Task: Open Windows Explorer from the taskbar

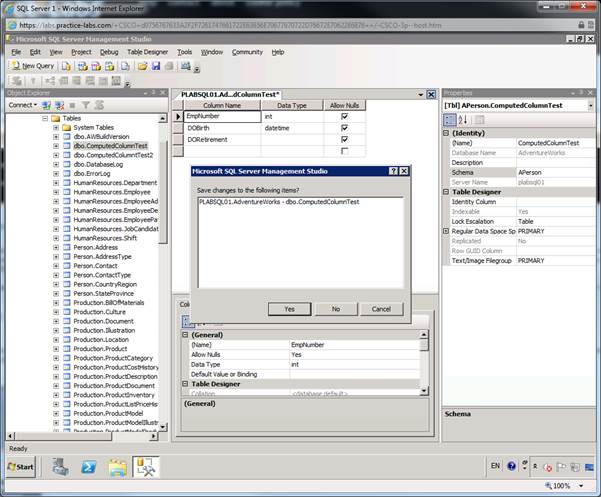Action: pyautogui.click(x=117, y=467)
